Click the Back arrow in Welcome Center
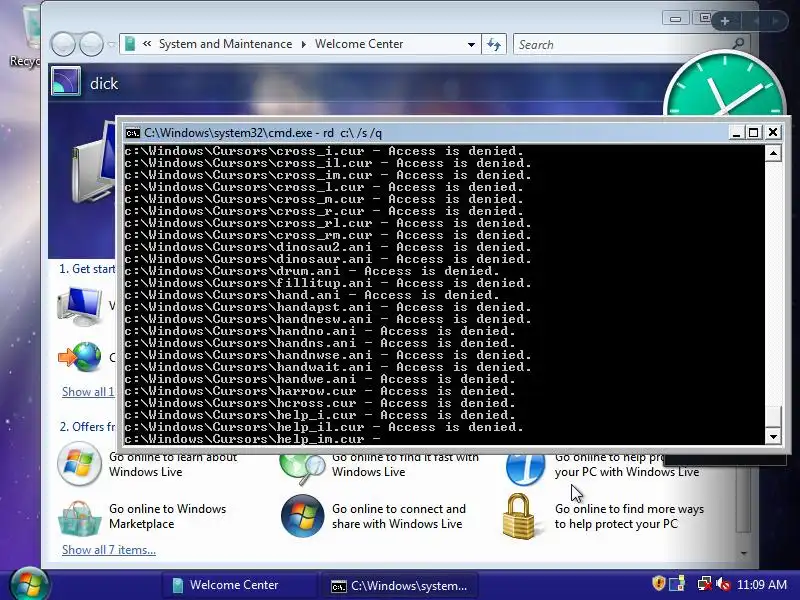Image resolution: width=800 pixels, height=600 pixels. click(x=63, y=44)
